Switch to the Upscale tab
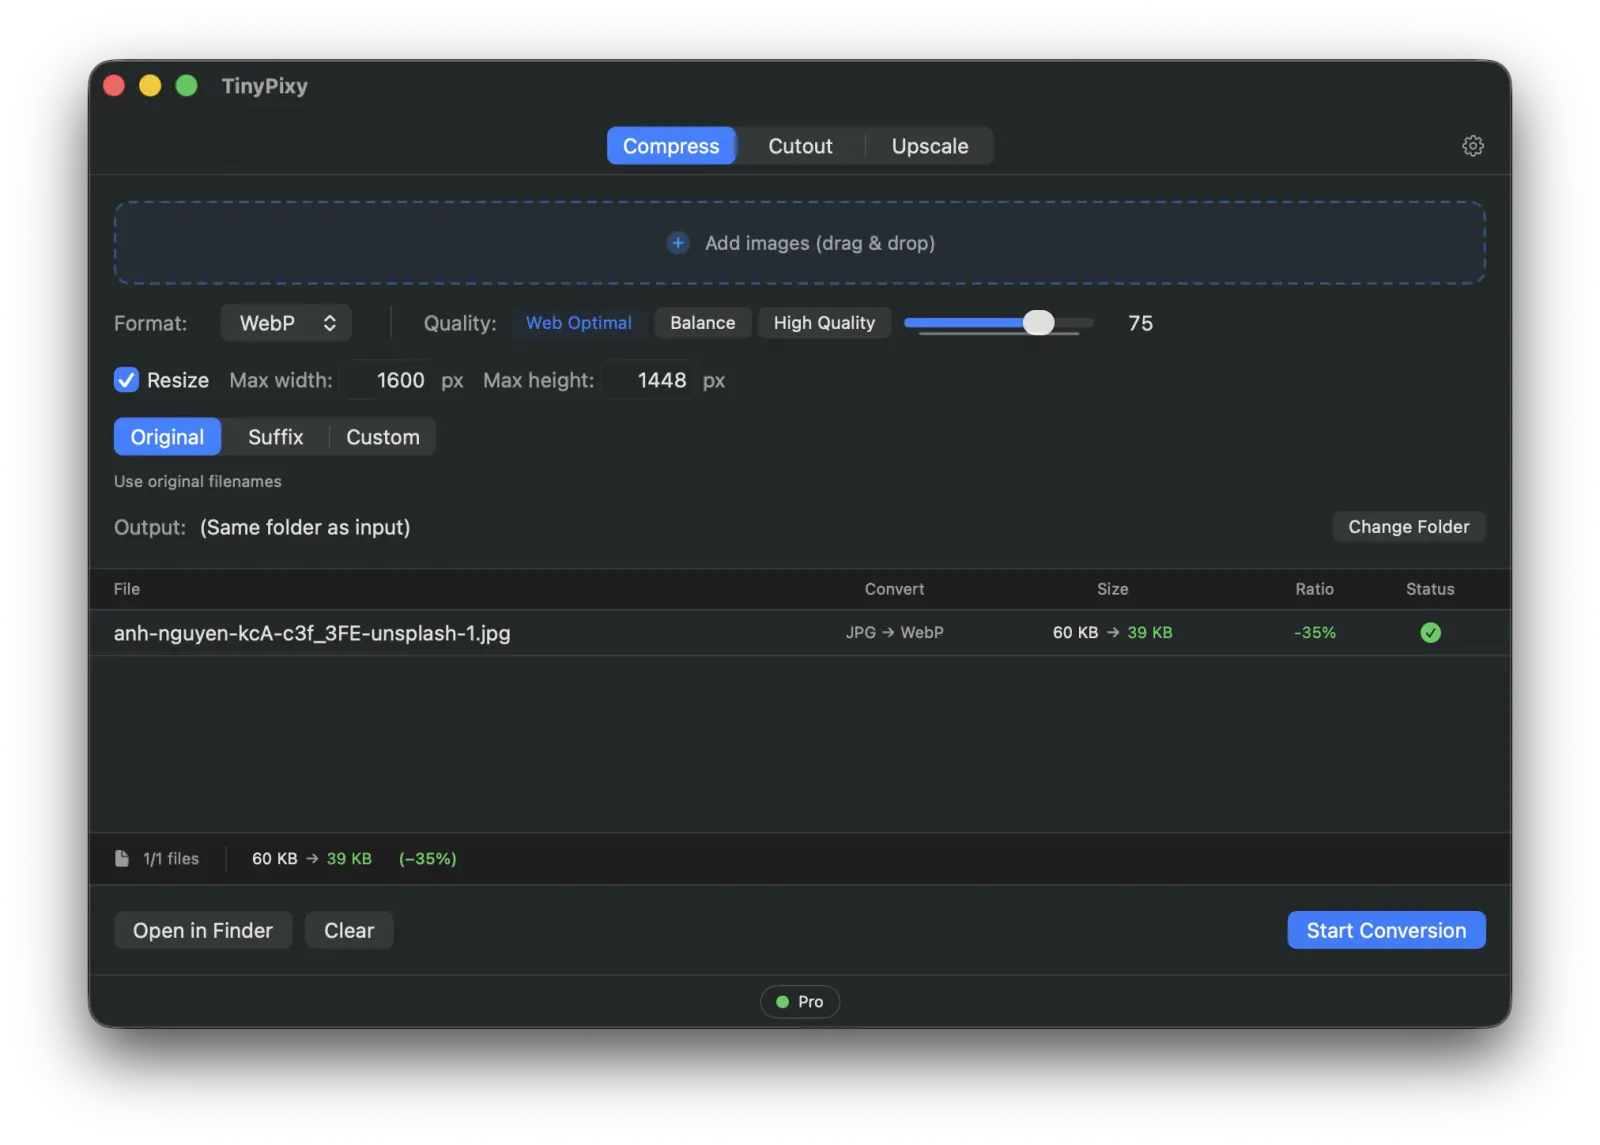This screenshot has height=1145, width=1600. (930, 146)
